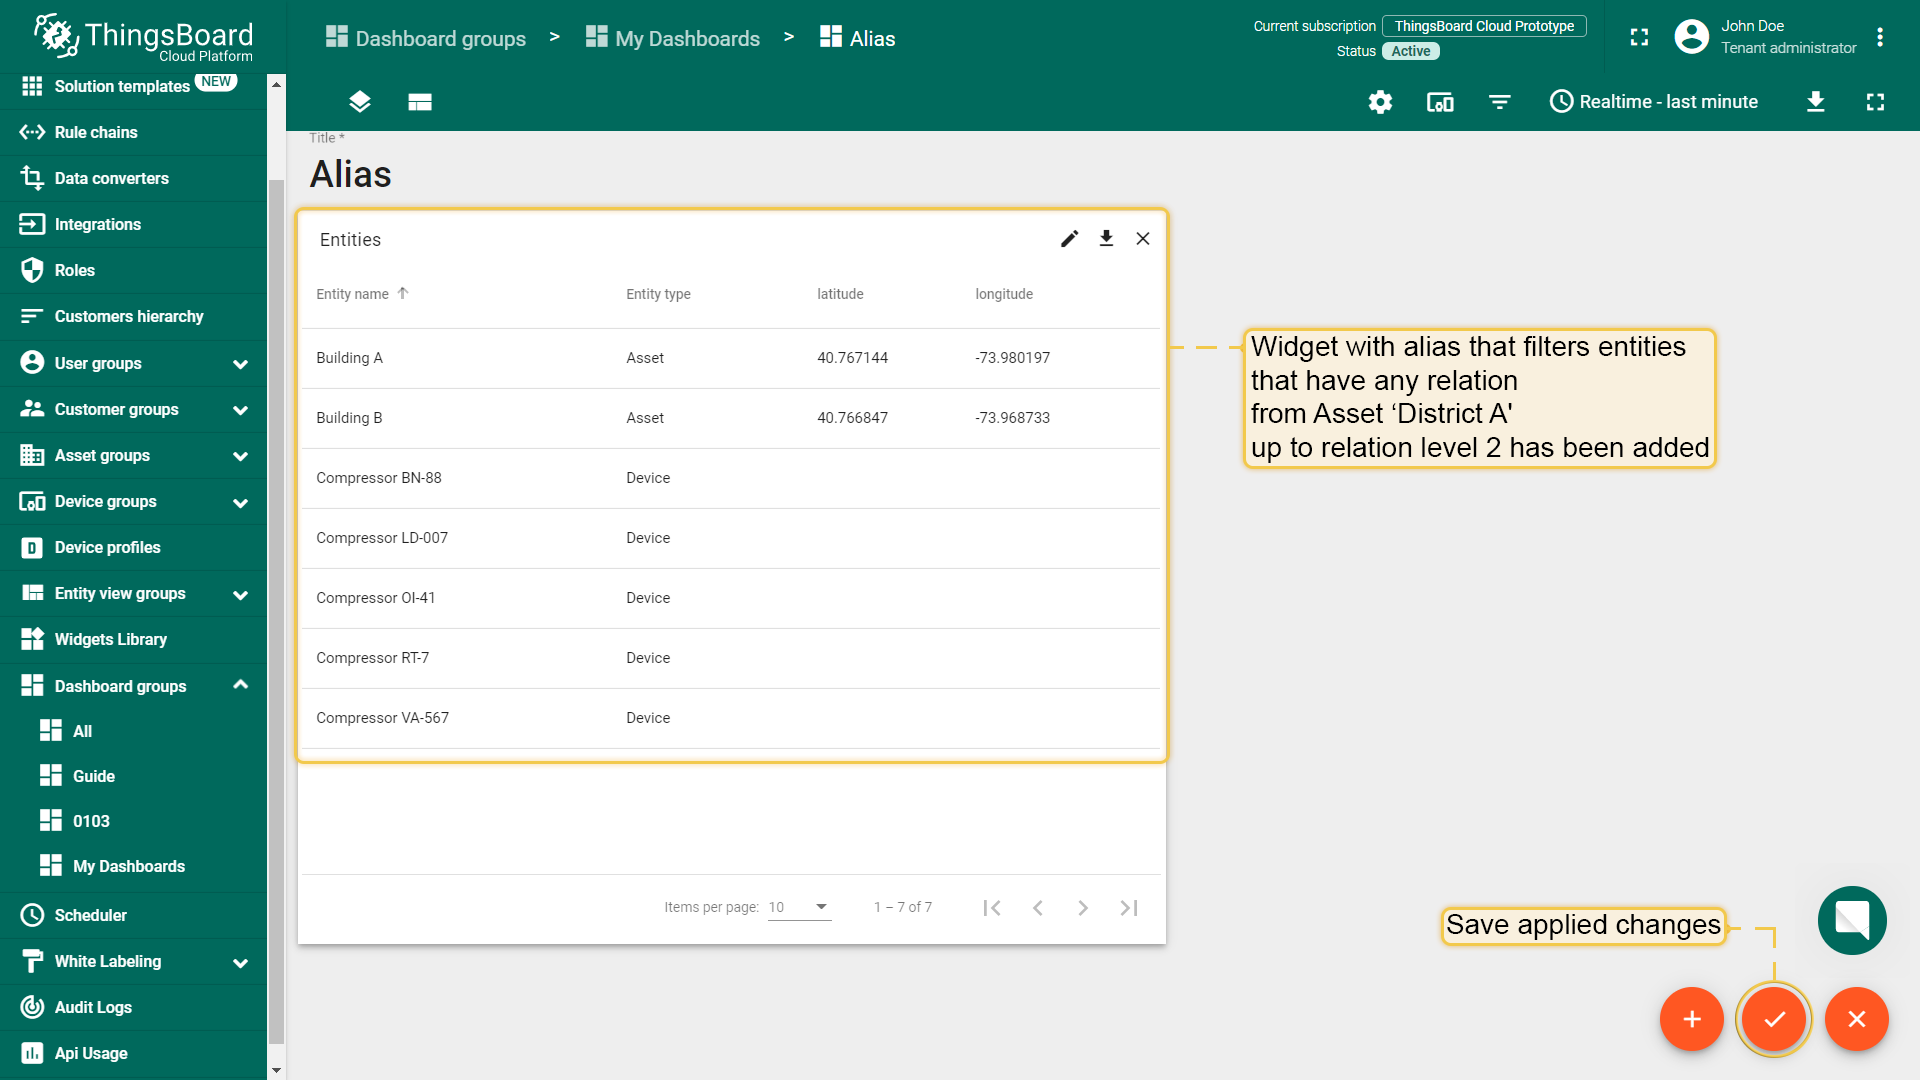Open Device profiles in sidebar
The image size is (1920, 1080).
click(x=133, y=547)
